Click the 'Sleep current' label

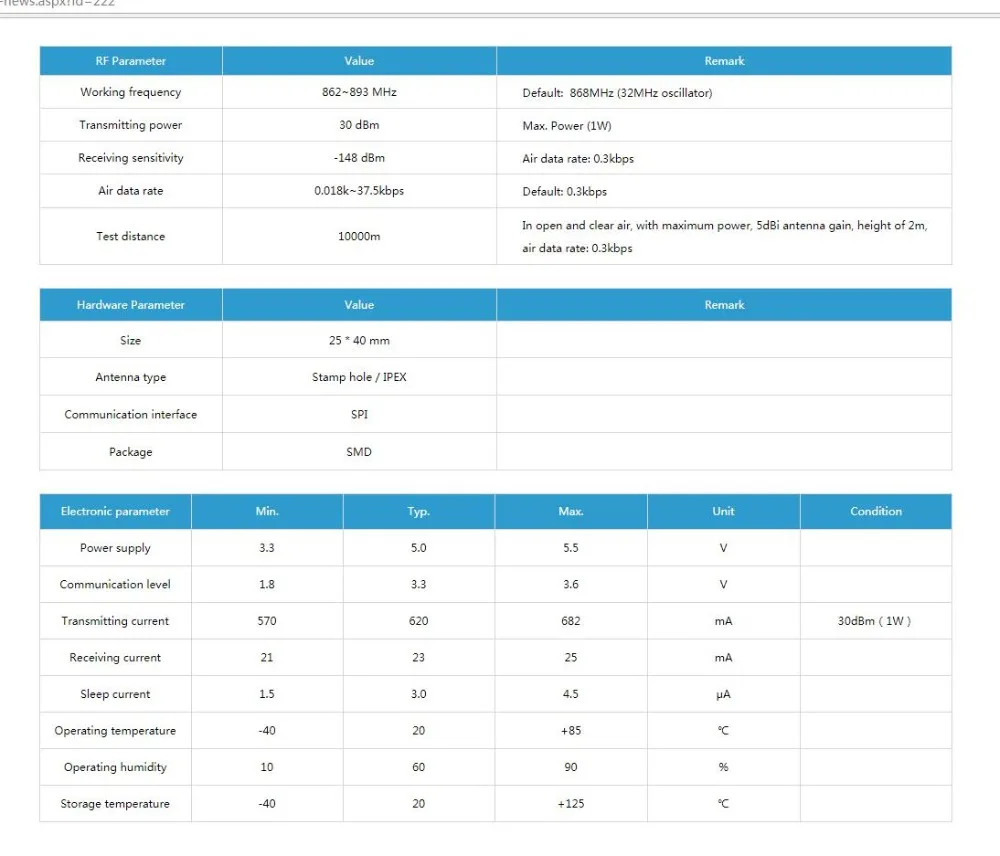click(115, 694)
